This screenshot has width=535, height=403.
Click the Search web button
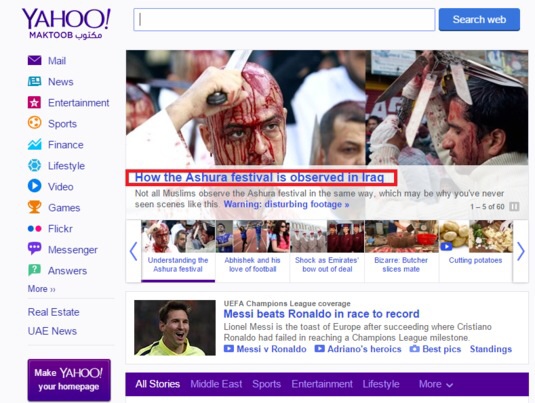click(479, 20)
